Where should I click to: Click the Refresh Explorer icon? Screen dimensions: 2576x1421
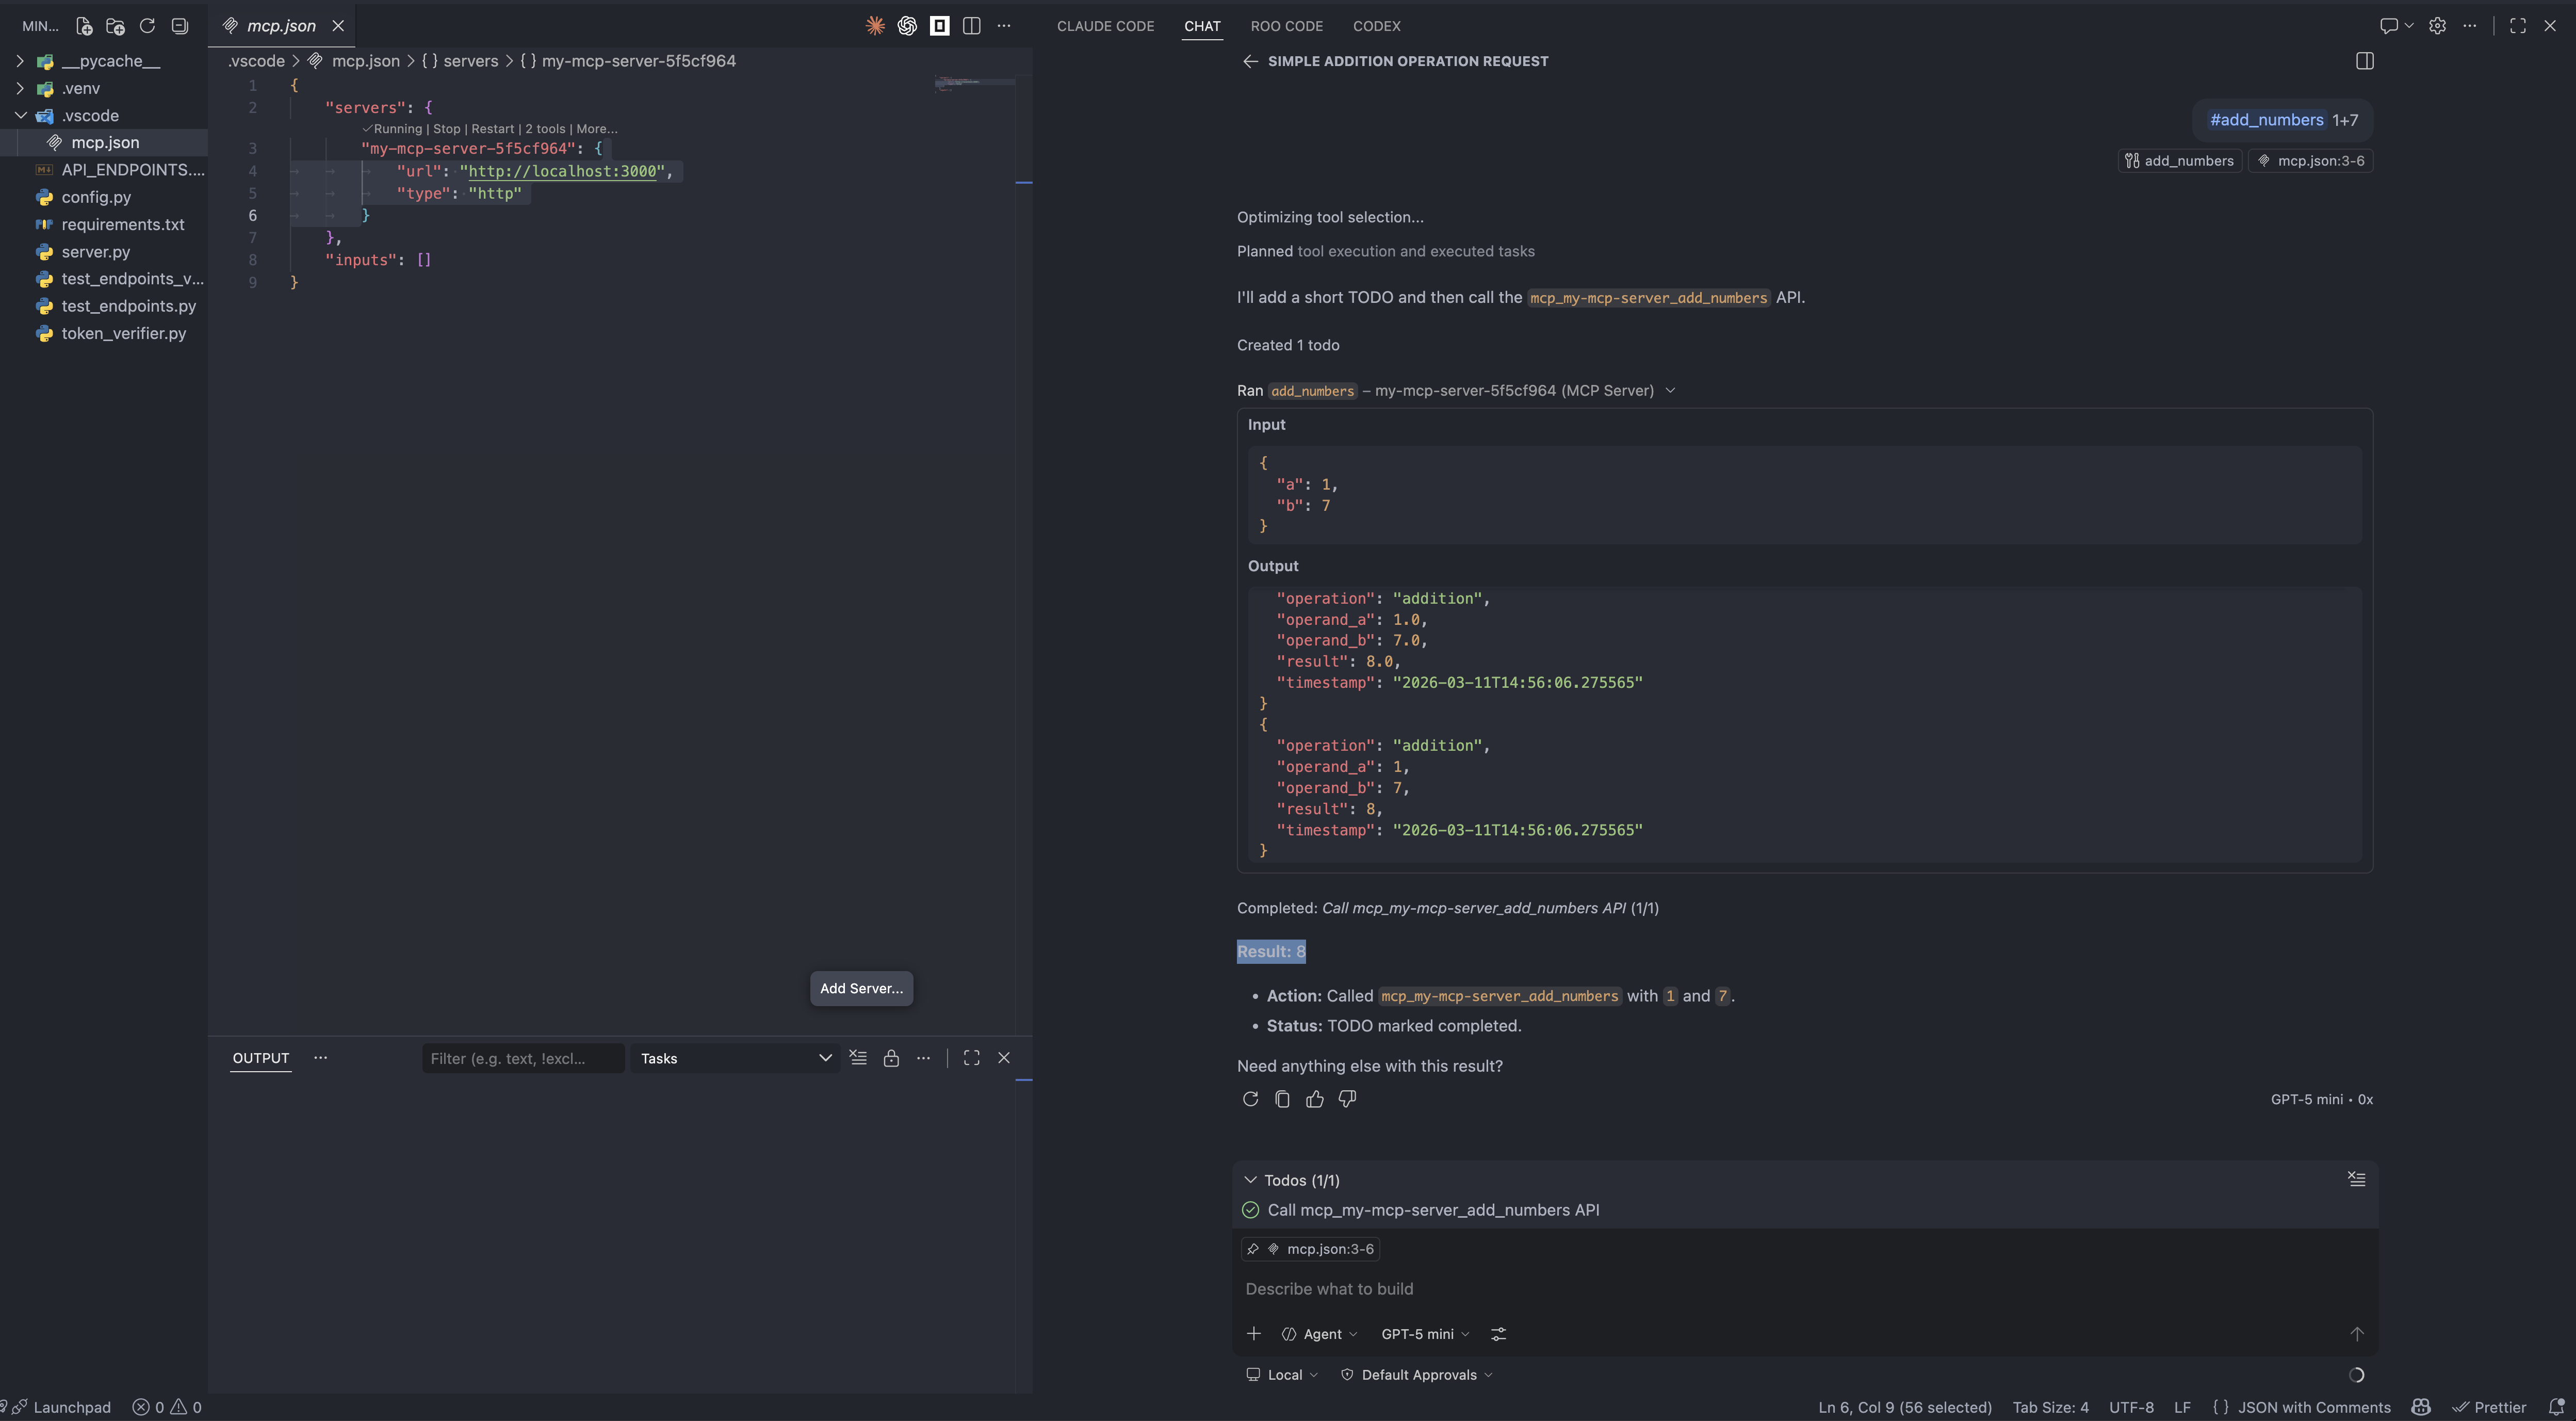coord(147,26)
